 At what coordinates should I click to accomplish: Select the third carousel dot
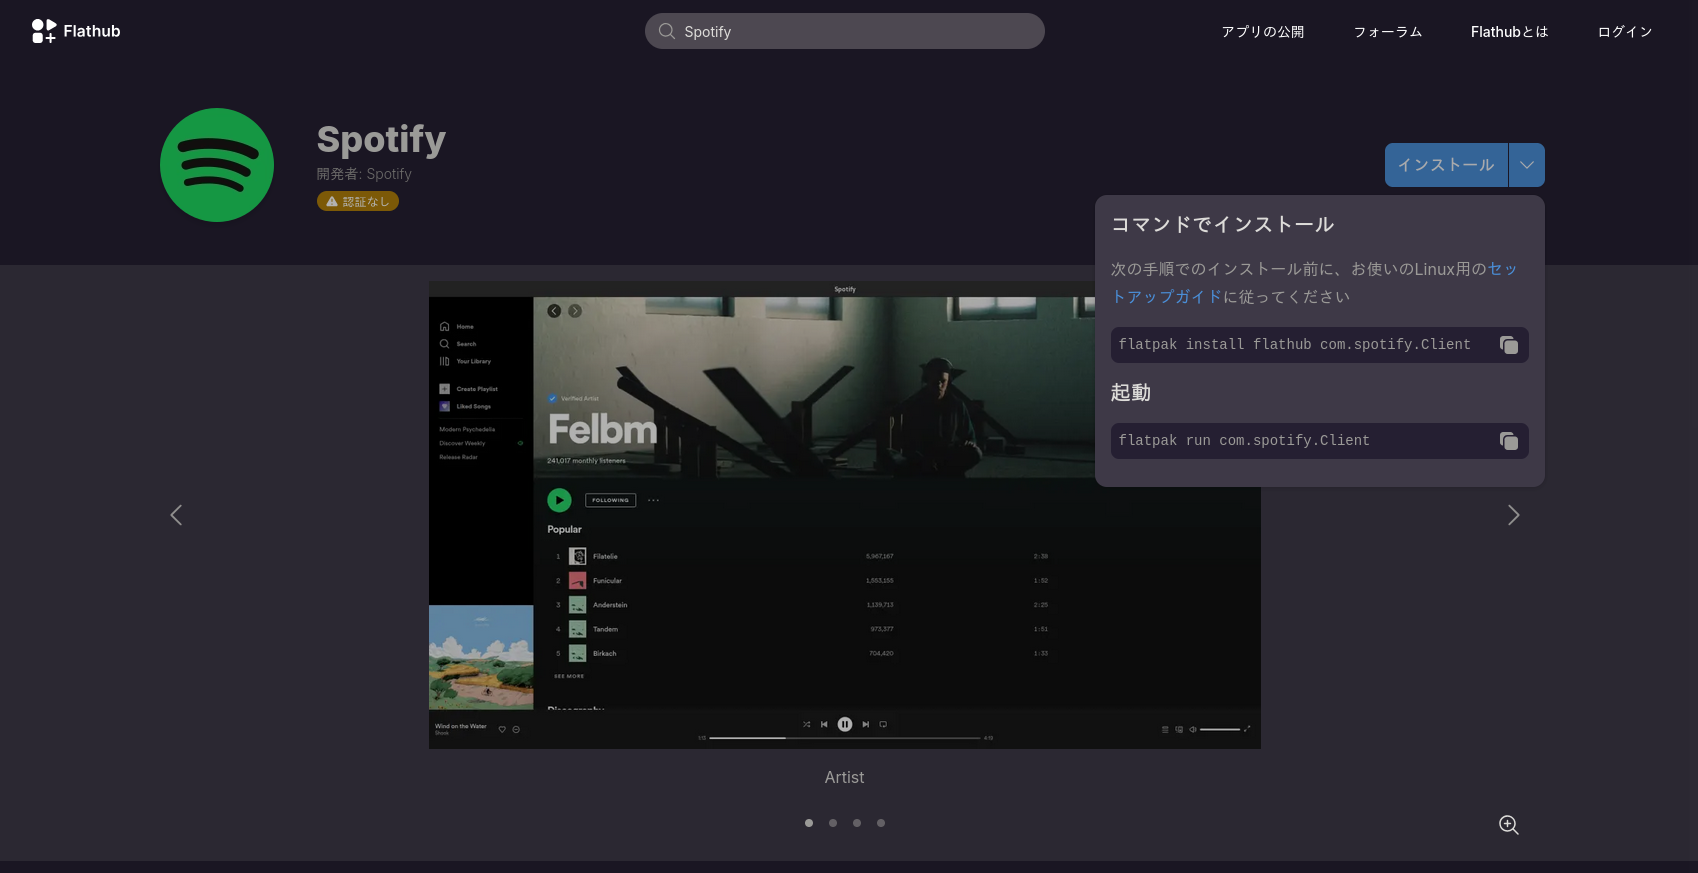(857, 823)
